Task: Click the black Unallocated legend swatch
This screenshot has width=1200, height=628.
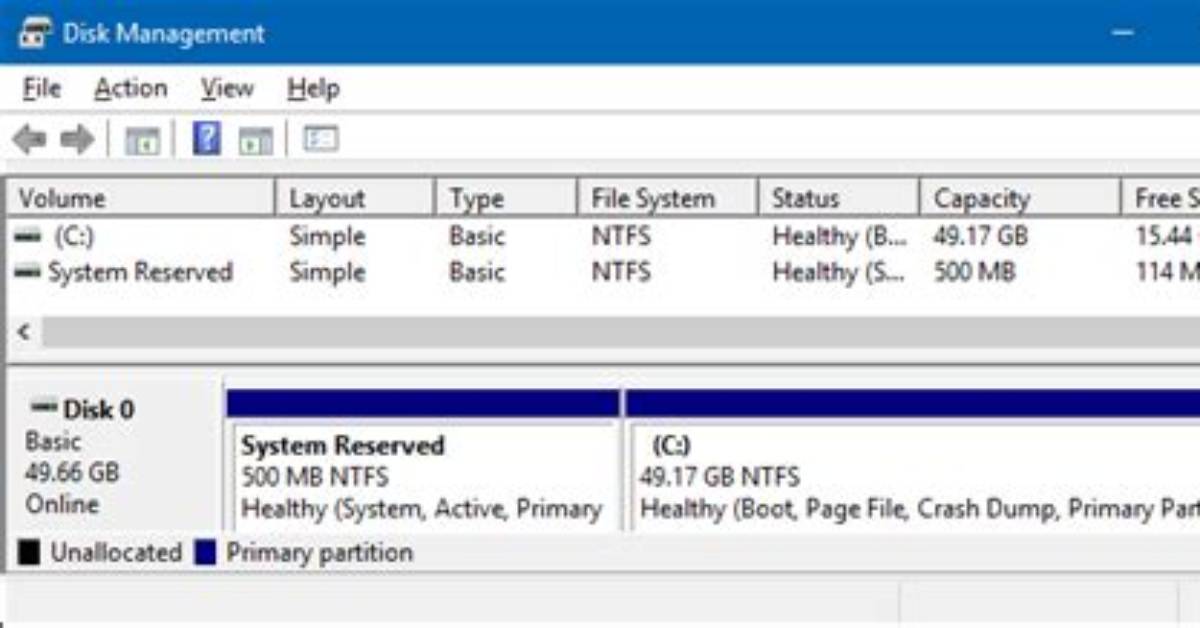Action: (x=29, y=553)
